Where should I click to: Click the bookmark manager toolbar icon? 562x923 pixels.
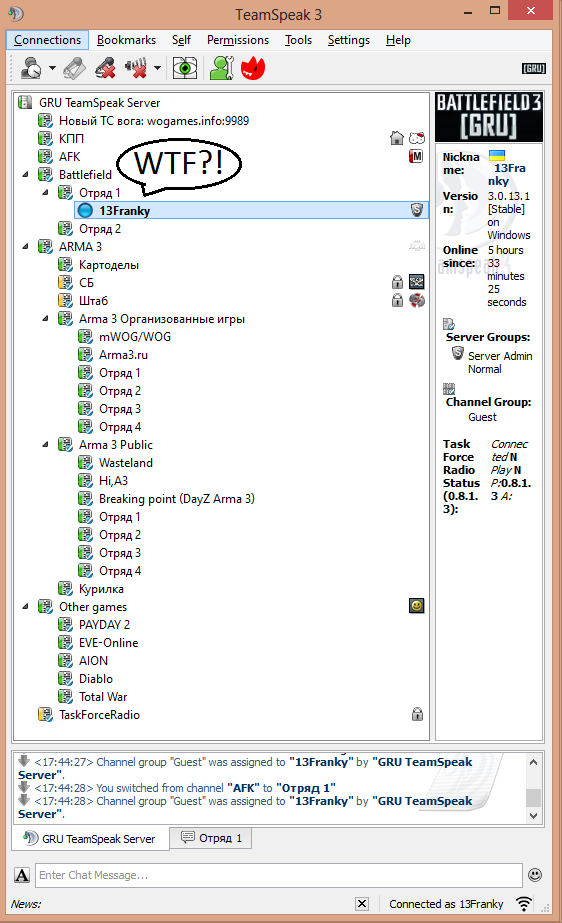(x=74, y=68)
